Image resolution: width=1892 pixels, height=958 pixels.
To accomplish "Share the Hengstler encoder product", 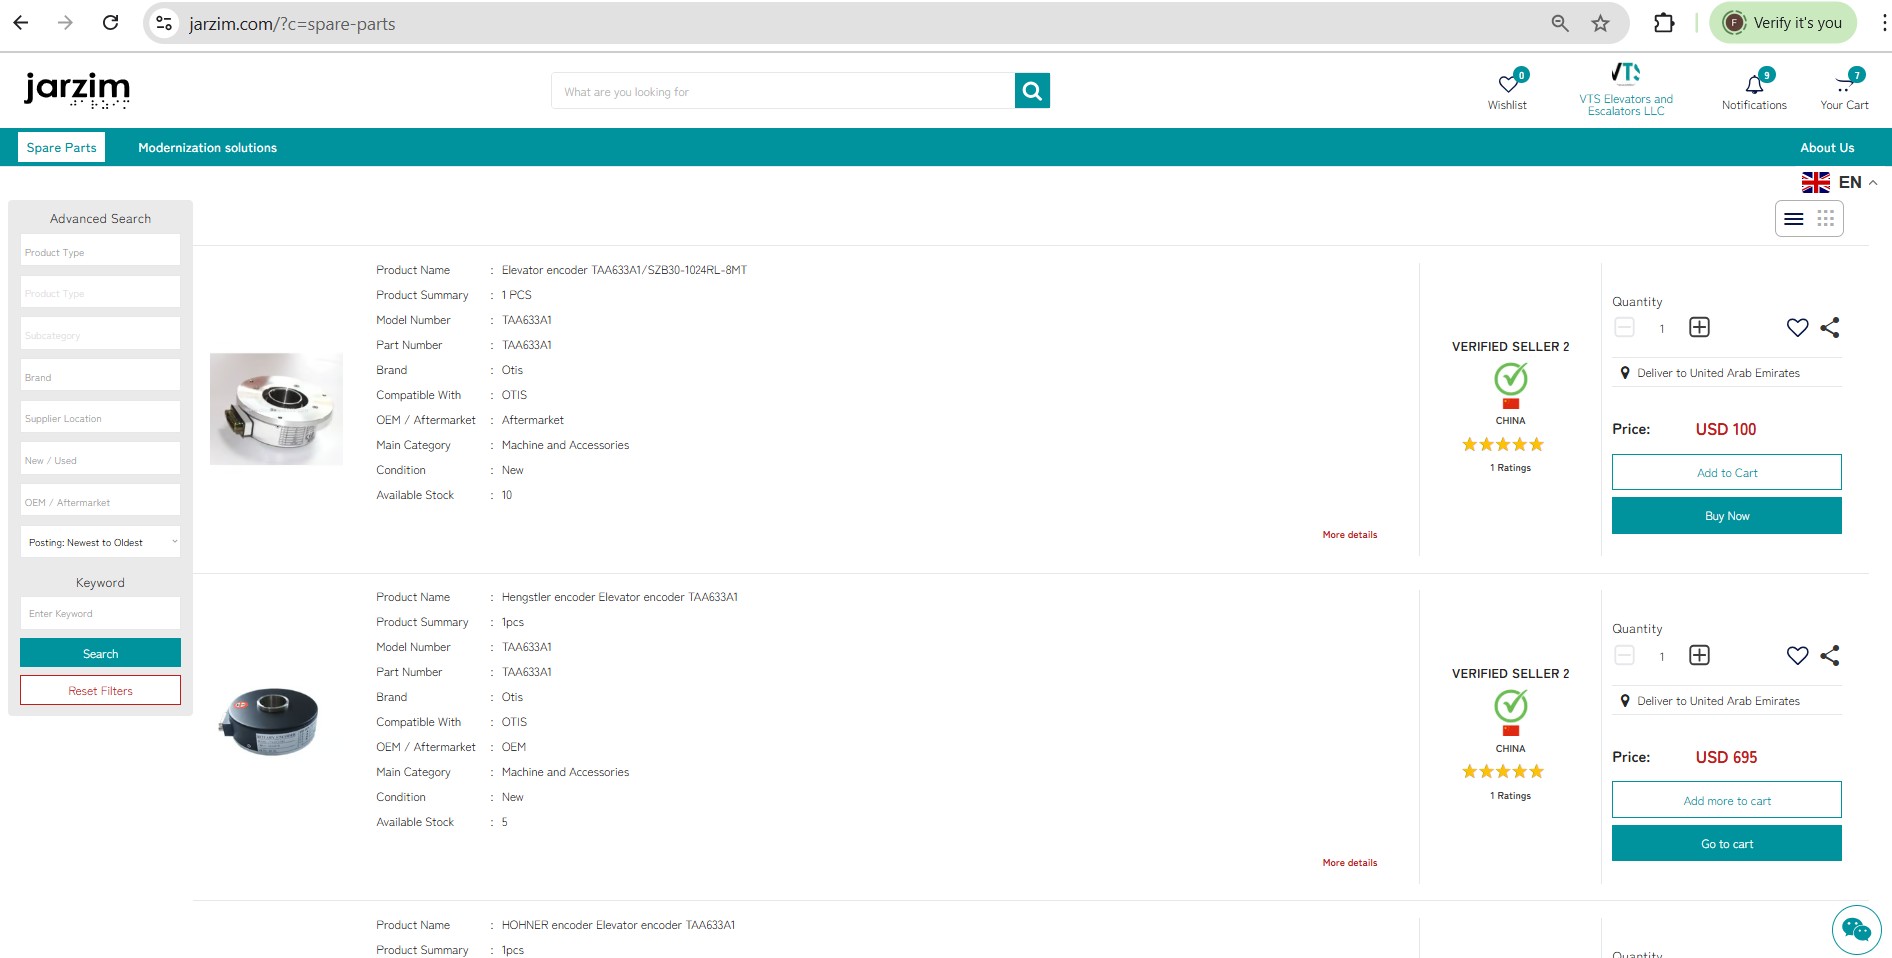I will 1830,656.
